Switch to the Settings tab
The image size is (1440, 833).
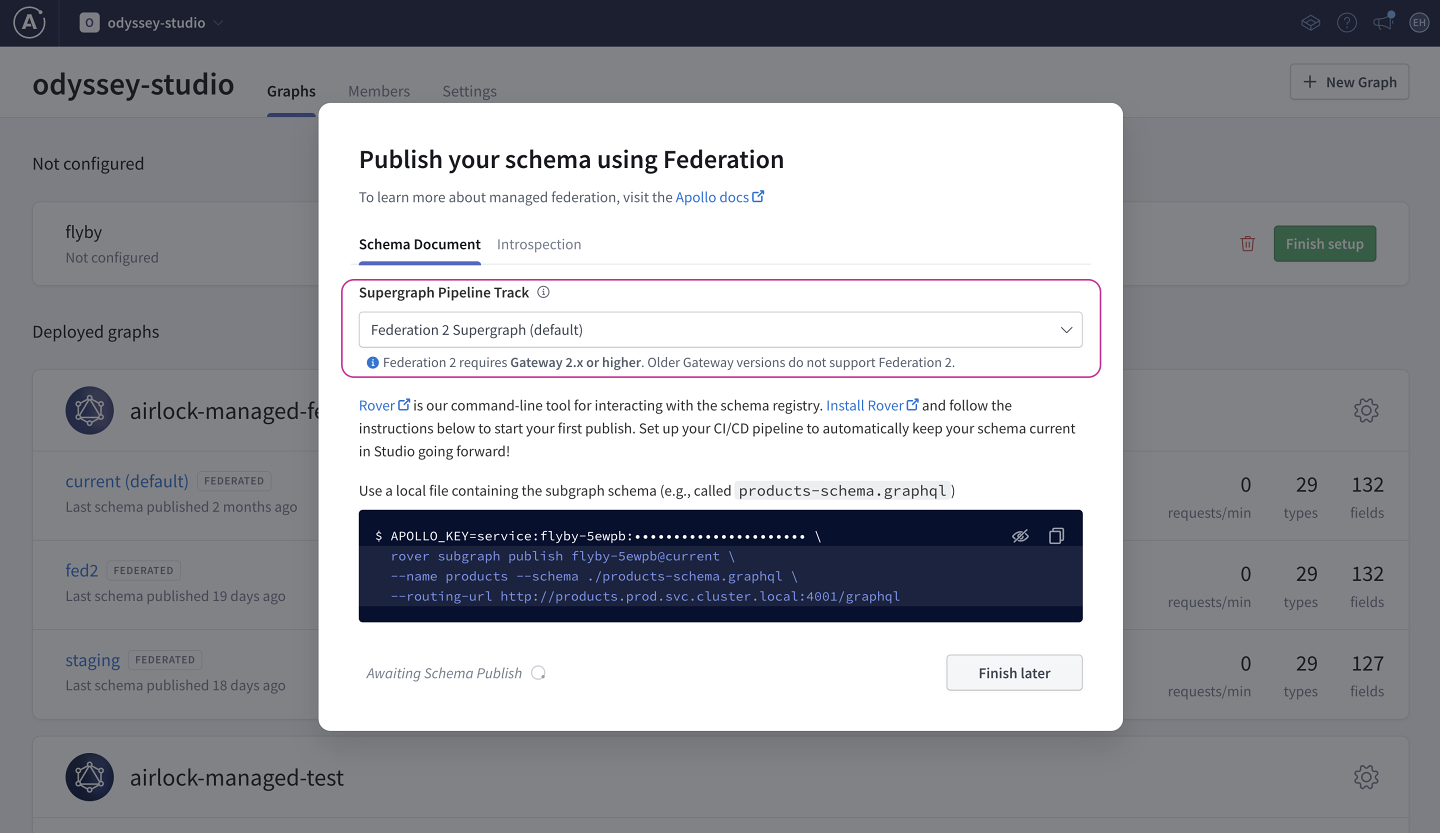tap(469, 91)
